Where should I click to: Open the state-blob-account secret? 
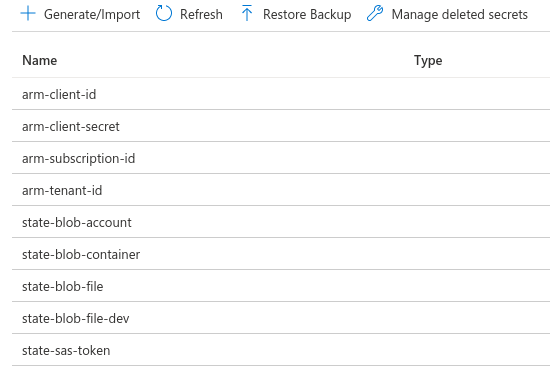point(77,222)
